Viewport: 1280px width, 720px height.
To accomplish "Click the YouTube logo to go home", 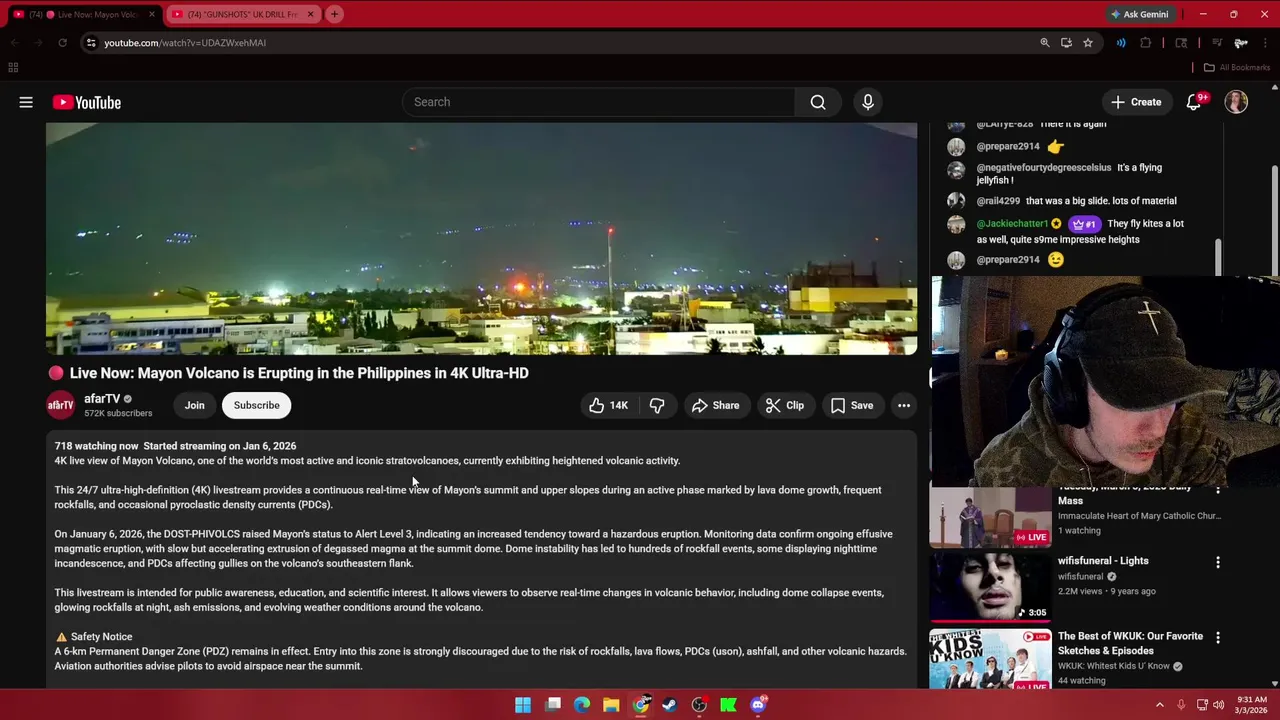I will [87, 102].
